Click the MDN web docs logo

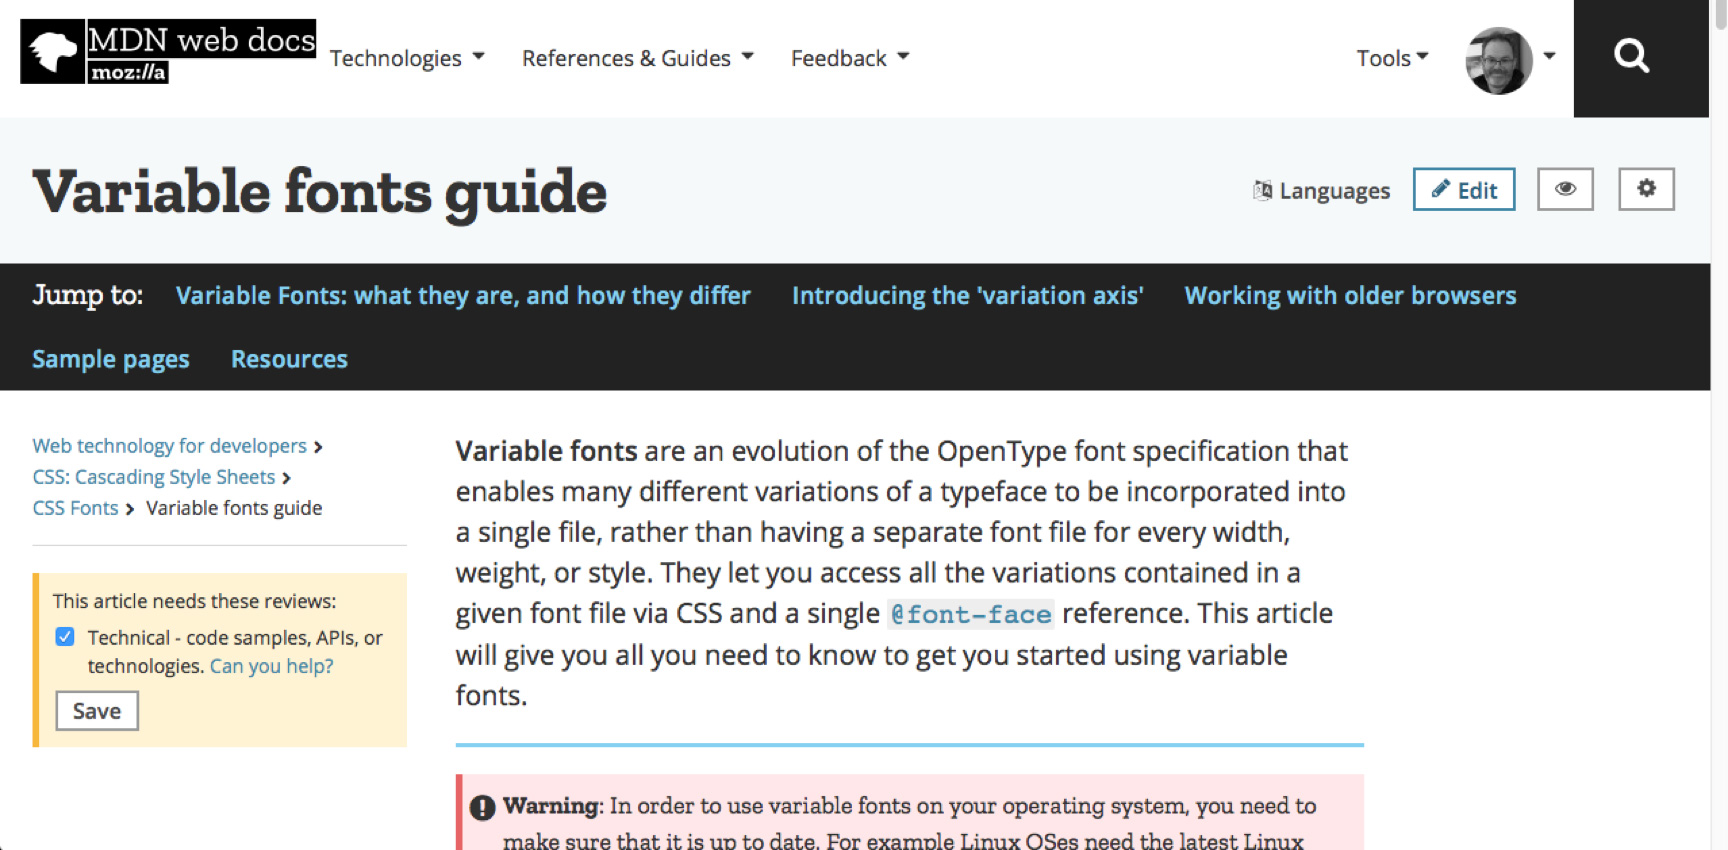(168, 51)
